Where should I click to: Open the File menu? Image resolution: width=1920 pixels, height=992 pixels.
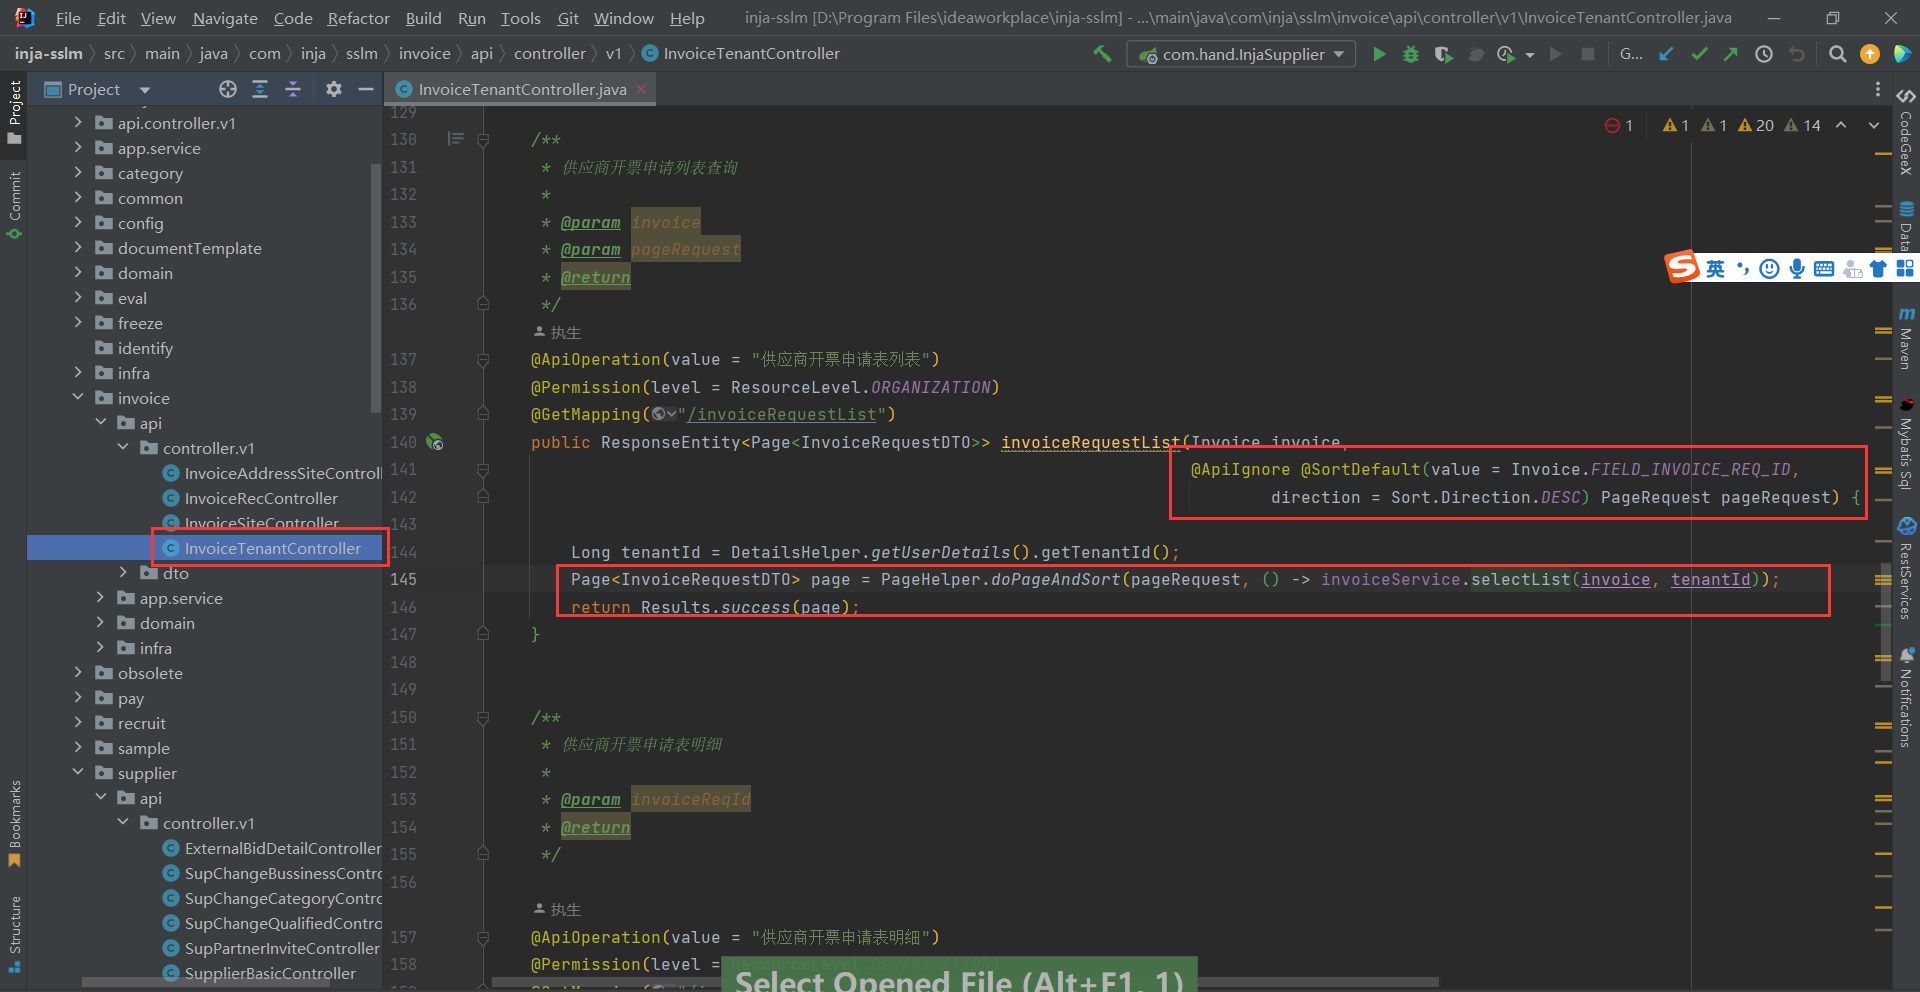tap(68, 18)
